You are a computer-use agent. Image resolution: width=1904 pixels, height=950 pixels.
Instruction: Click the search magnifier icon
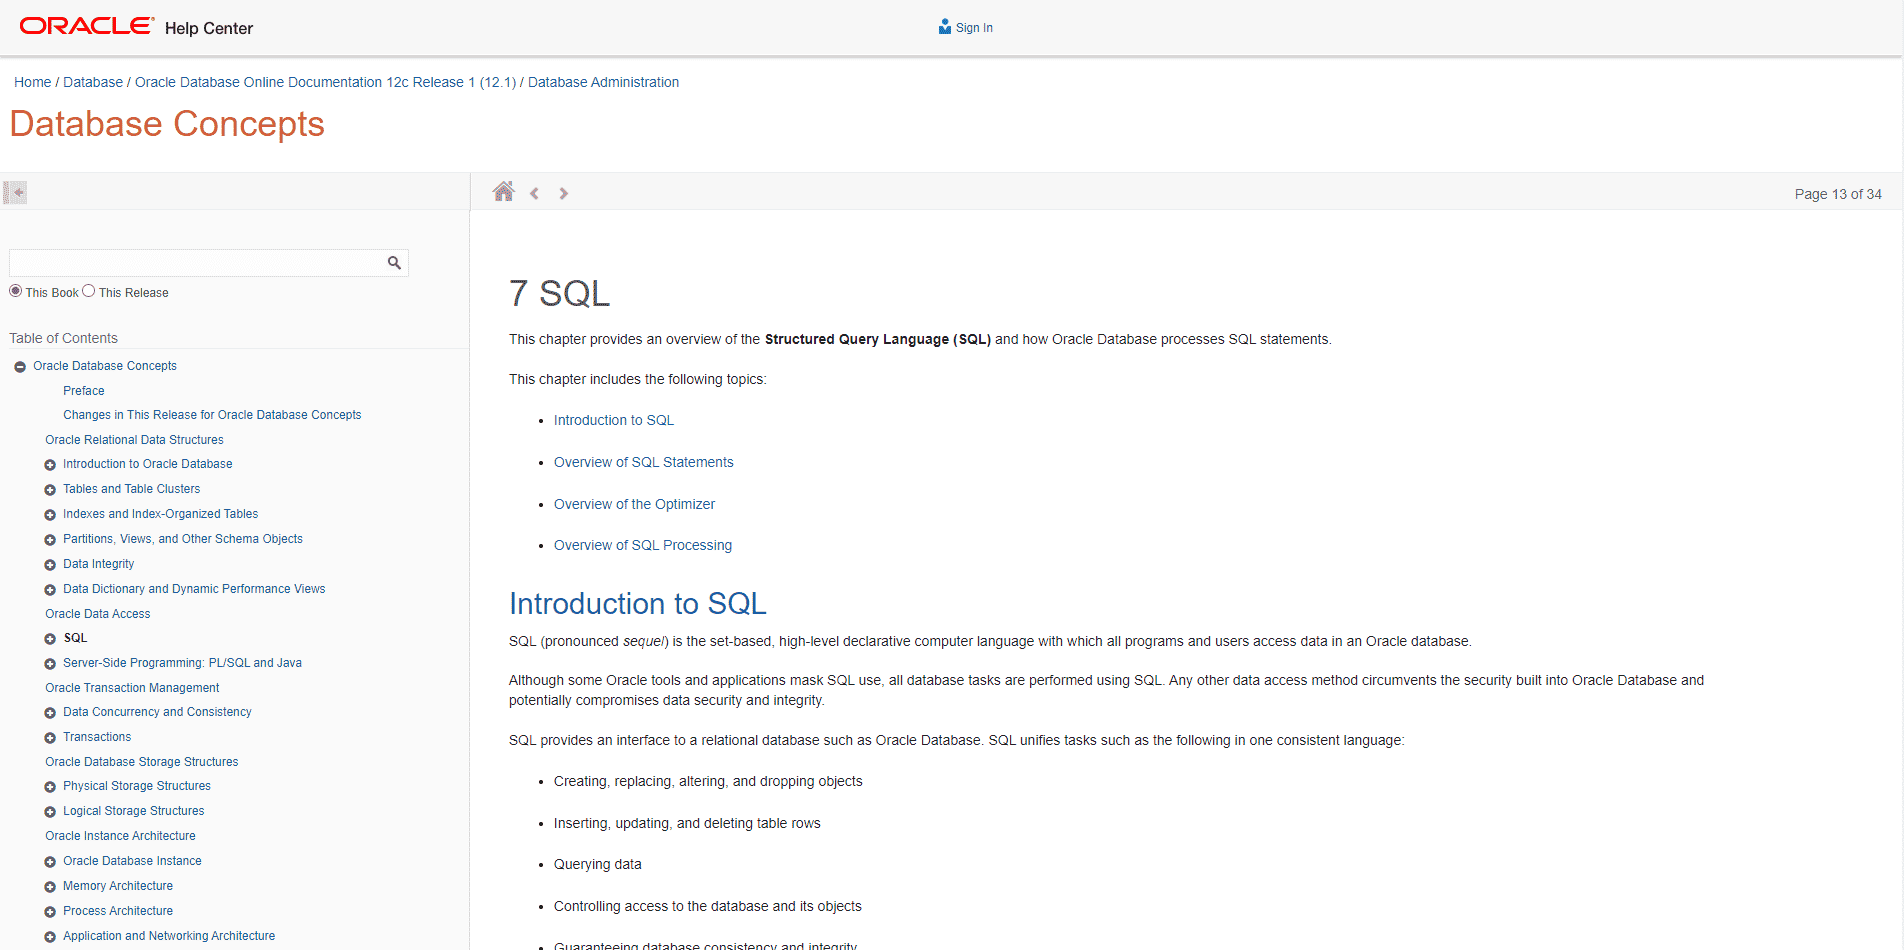click(x=394, y=263)
